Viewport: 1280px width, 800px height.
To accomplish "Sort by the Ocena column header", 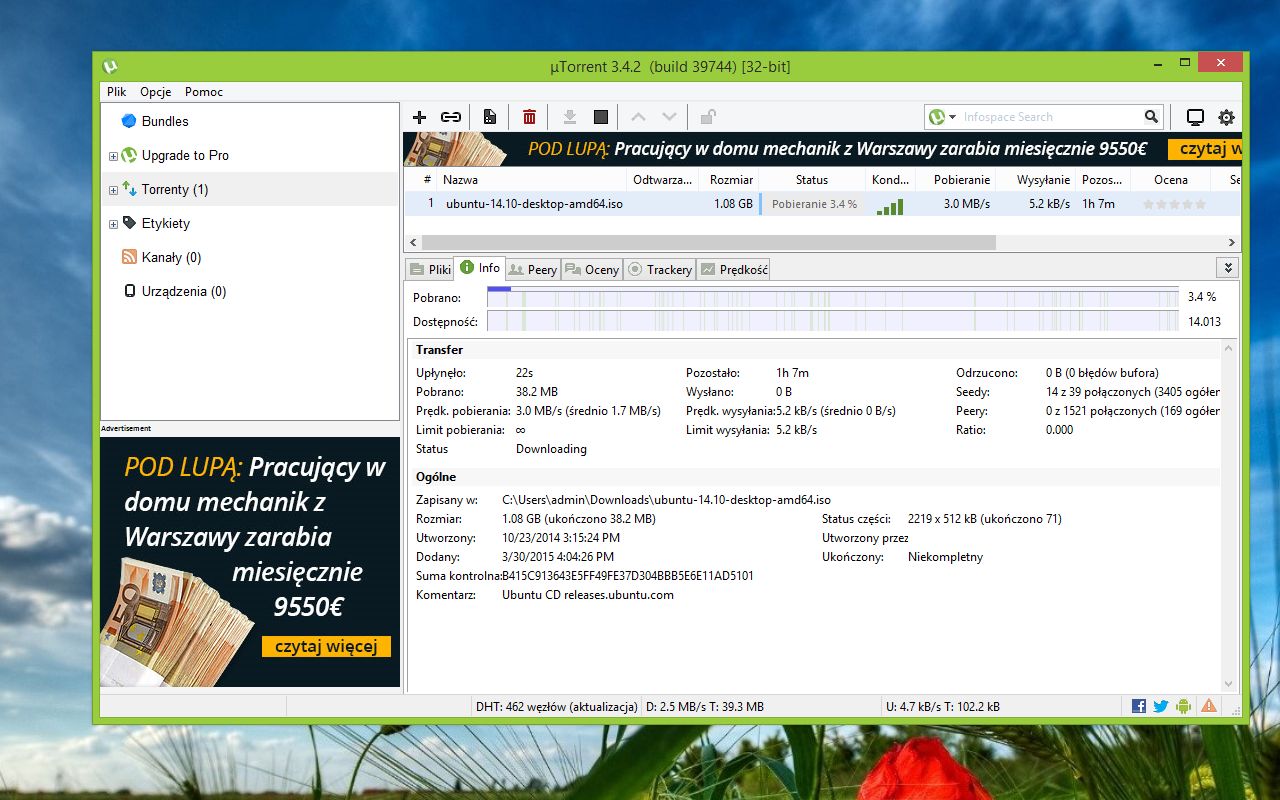I will [1171, 180].
